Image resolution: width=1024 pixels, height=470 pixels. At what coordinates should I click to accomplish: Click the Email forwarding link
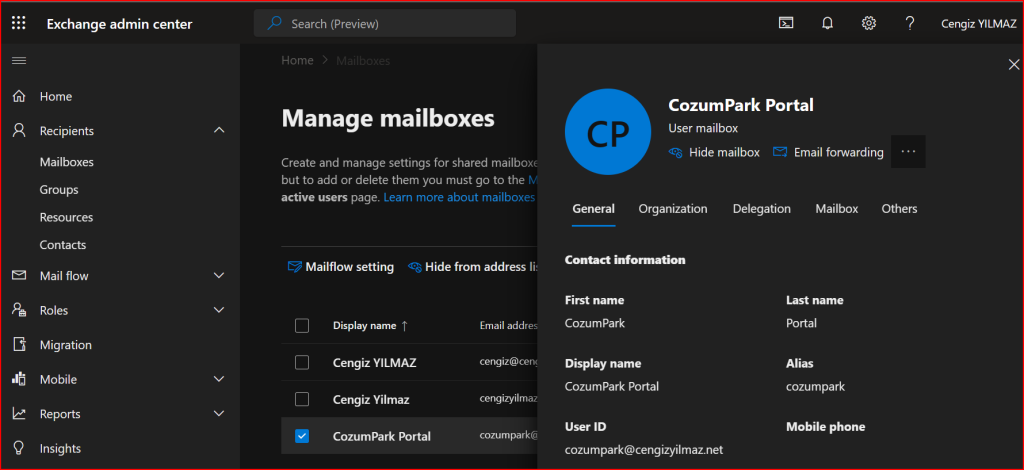coord(828,152)
